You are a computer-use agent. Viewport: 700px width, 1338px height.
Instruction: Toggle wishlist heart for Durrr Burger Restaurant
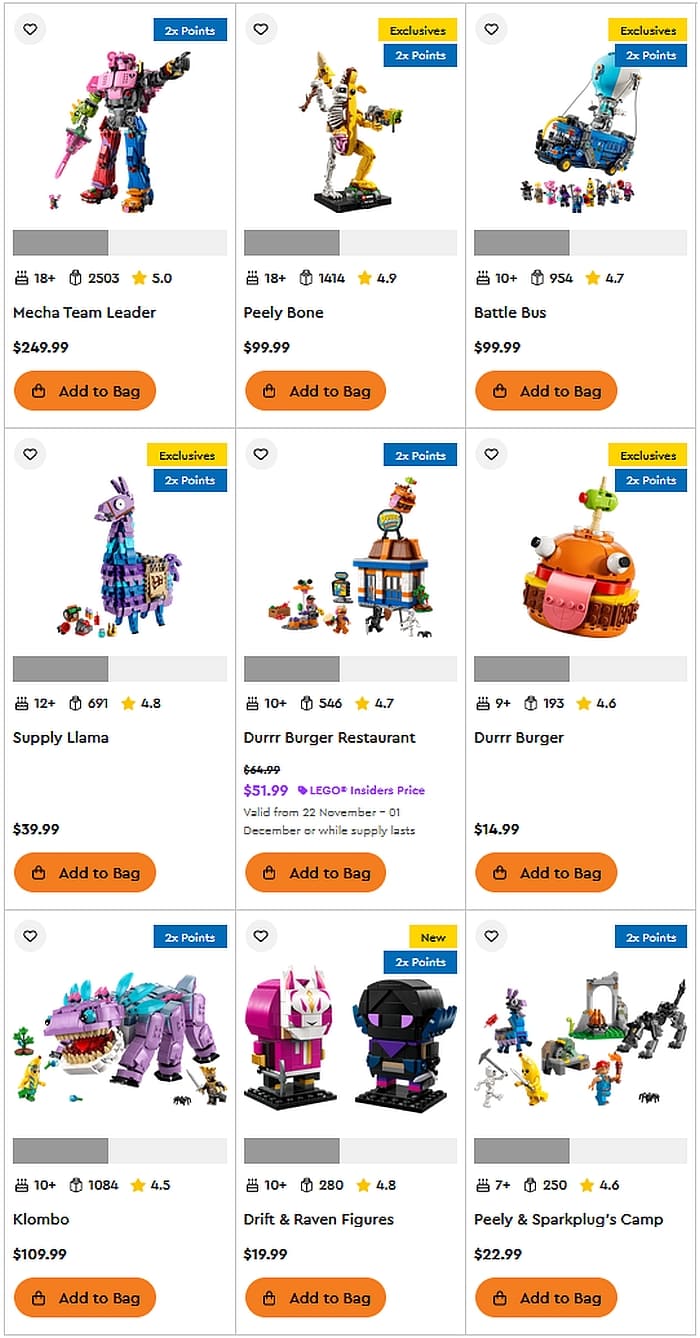pyautogui.click(x=261, y=455)
